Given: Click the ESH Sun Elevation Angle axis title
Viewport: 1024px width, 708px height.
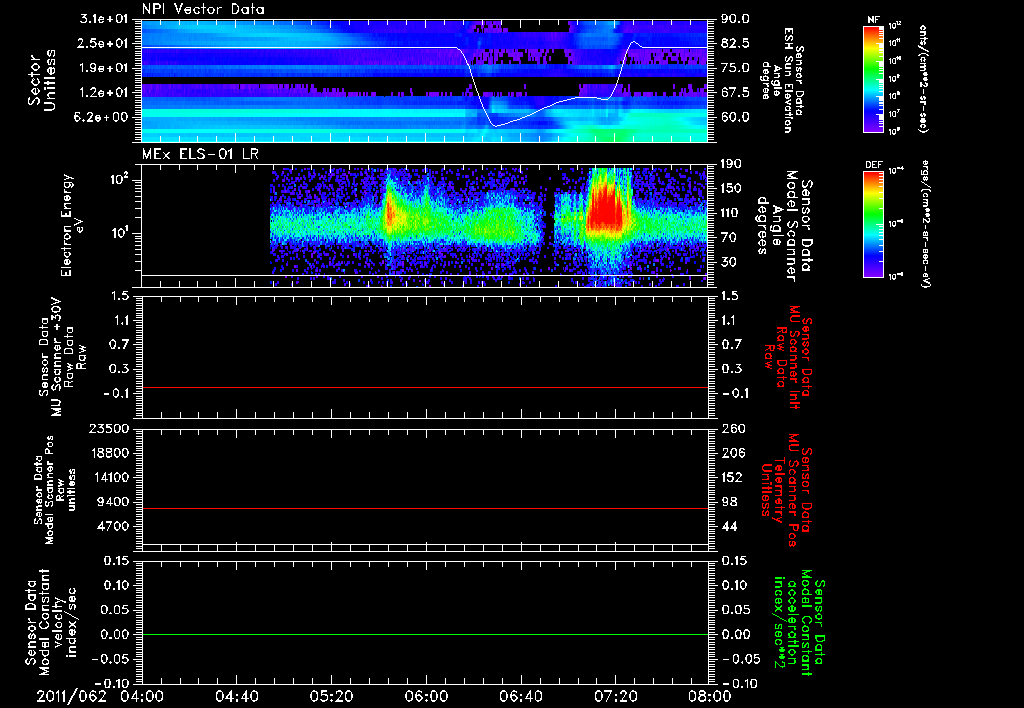Looking at the screenshot, I should click(781, 80).
